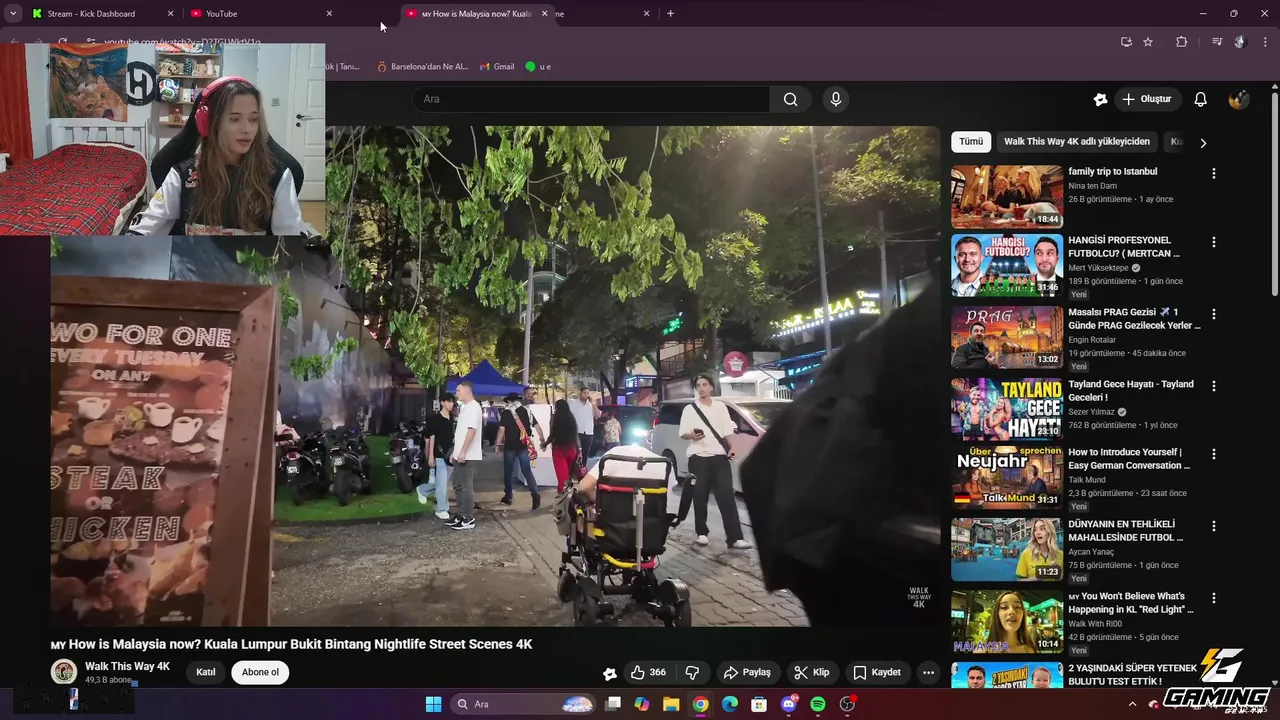
Task: Open the account avatar menu on YouTube
Action: click(1238, 99)
